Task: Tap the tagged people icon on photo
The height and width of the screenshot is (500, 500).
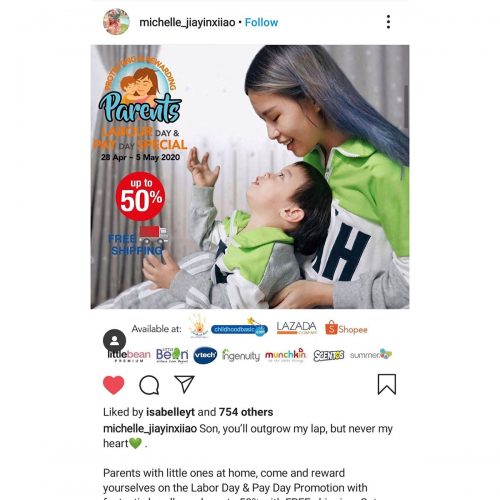Action: click(114, 341)
